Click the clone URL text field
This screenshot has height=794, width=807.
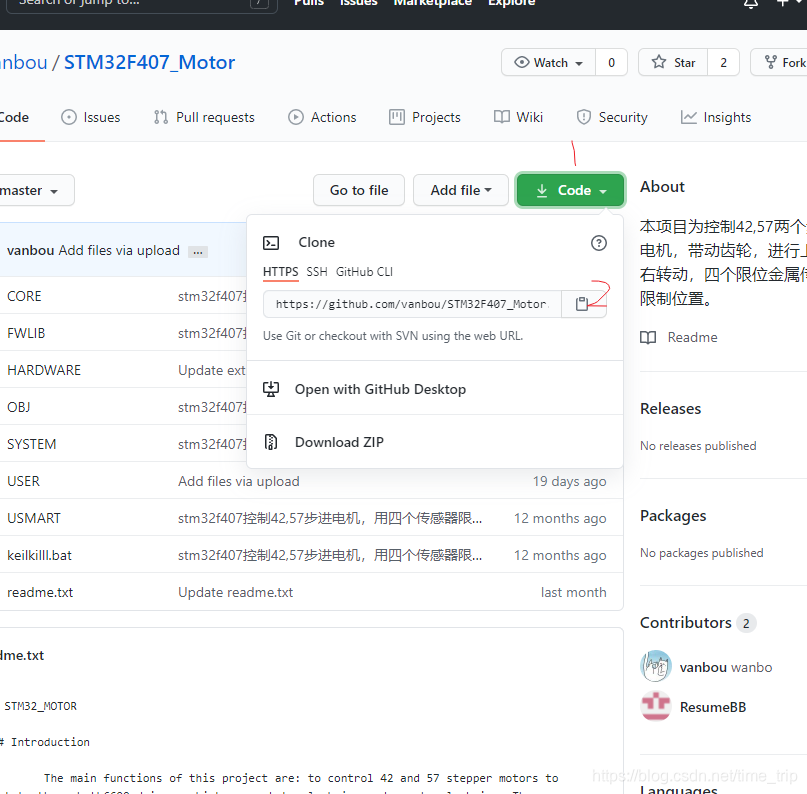(x=412, y=304)
